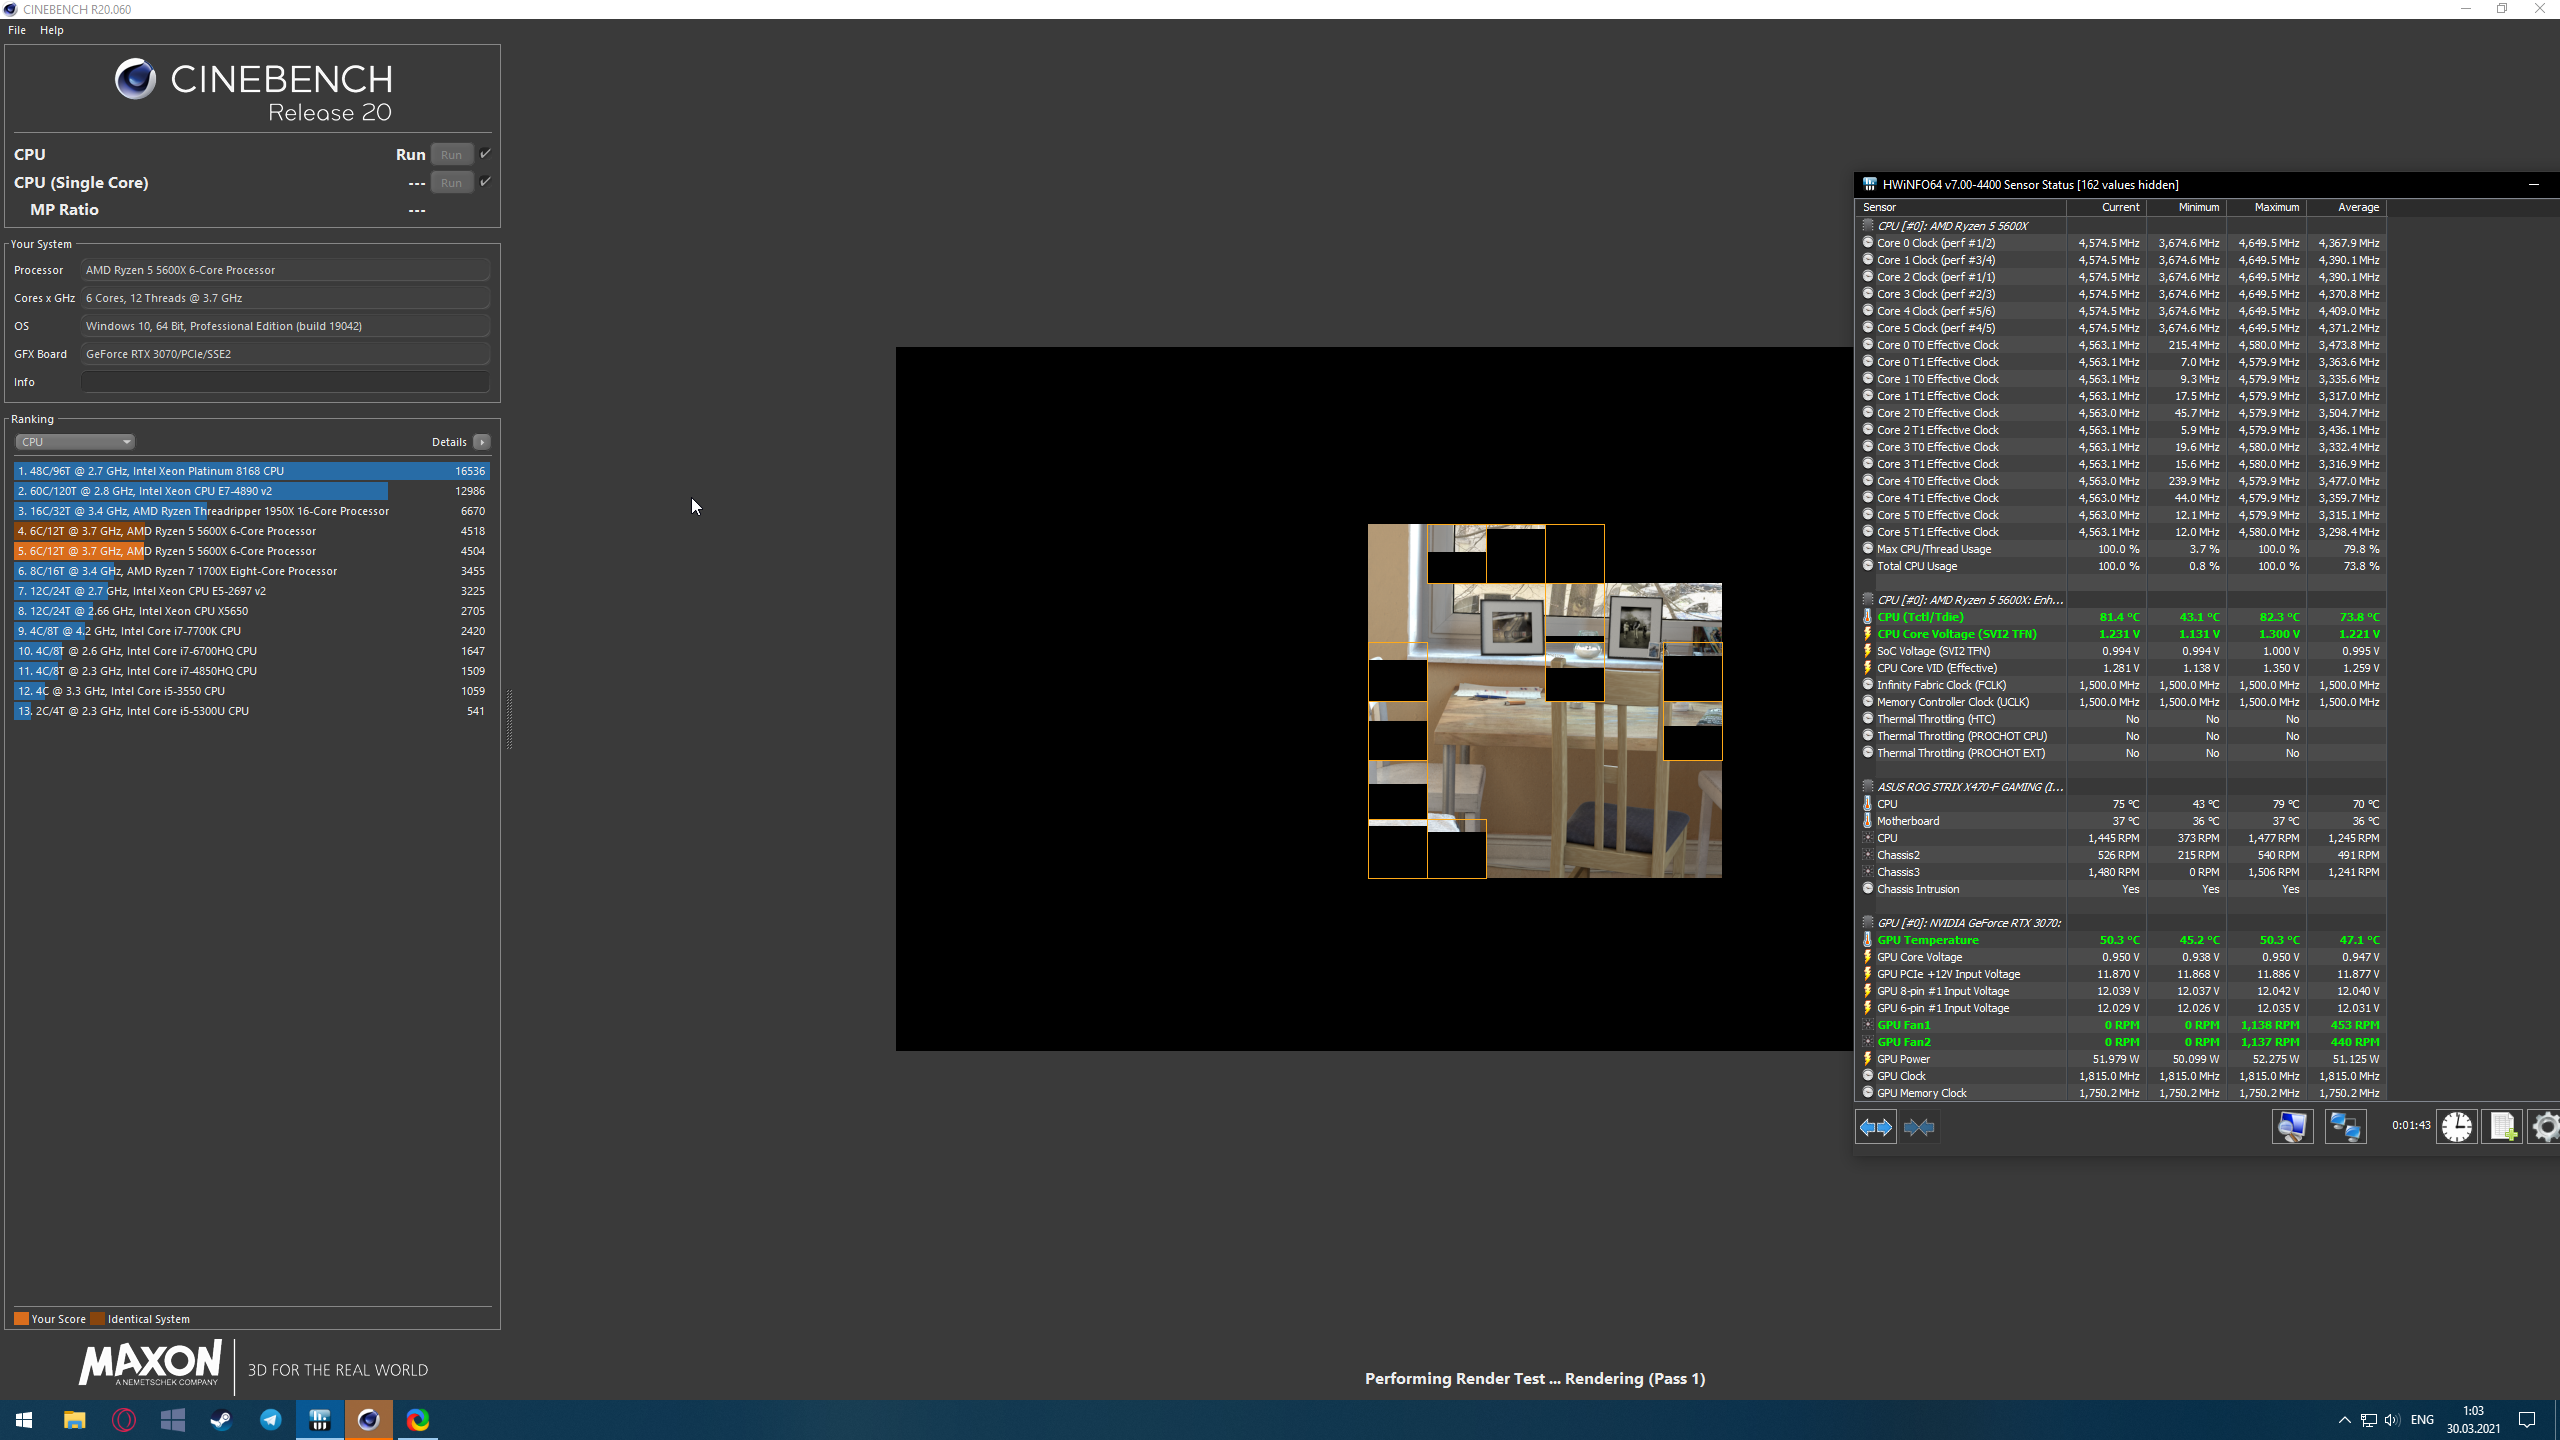The image size is (2560, 1440).
Task: Open Steam from the taskbar
Action: click(221, 1420)
